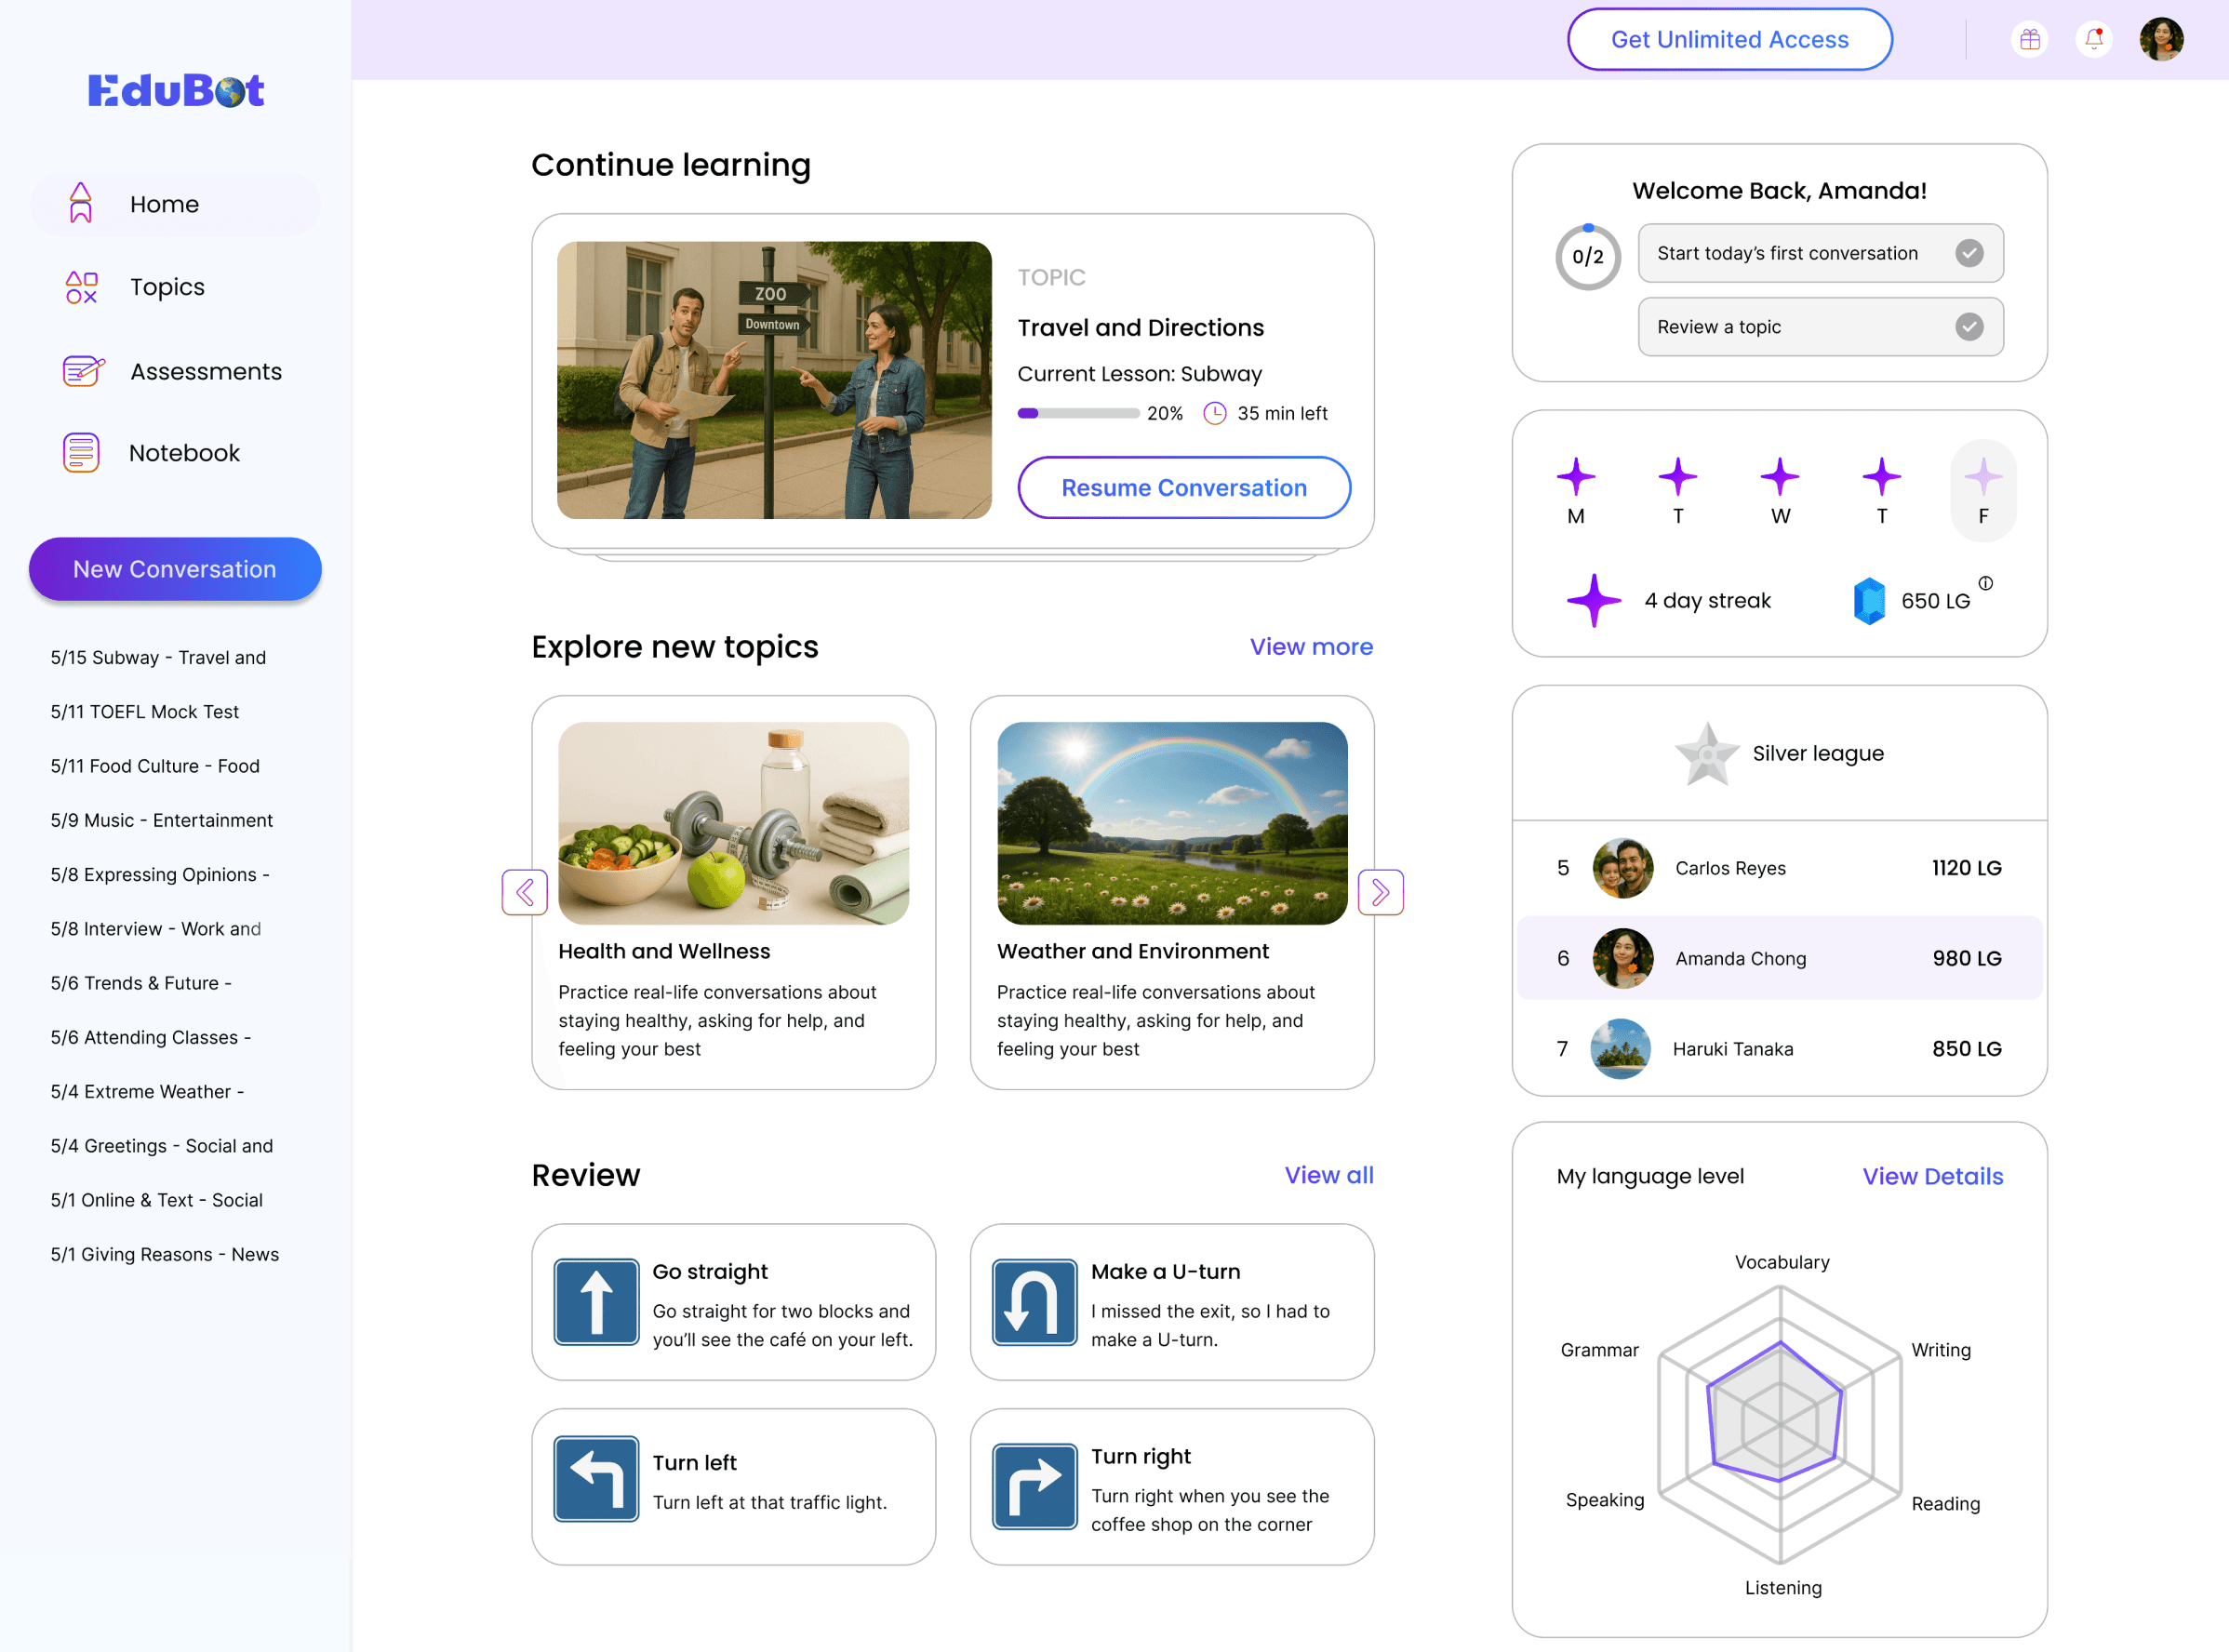Open the Notebook sidebar item
Image resolution: width=2229 pixels, height=1652 pixels.
pyautogui.click(x=184, y=453)
